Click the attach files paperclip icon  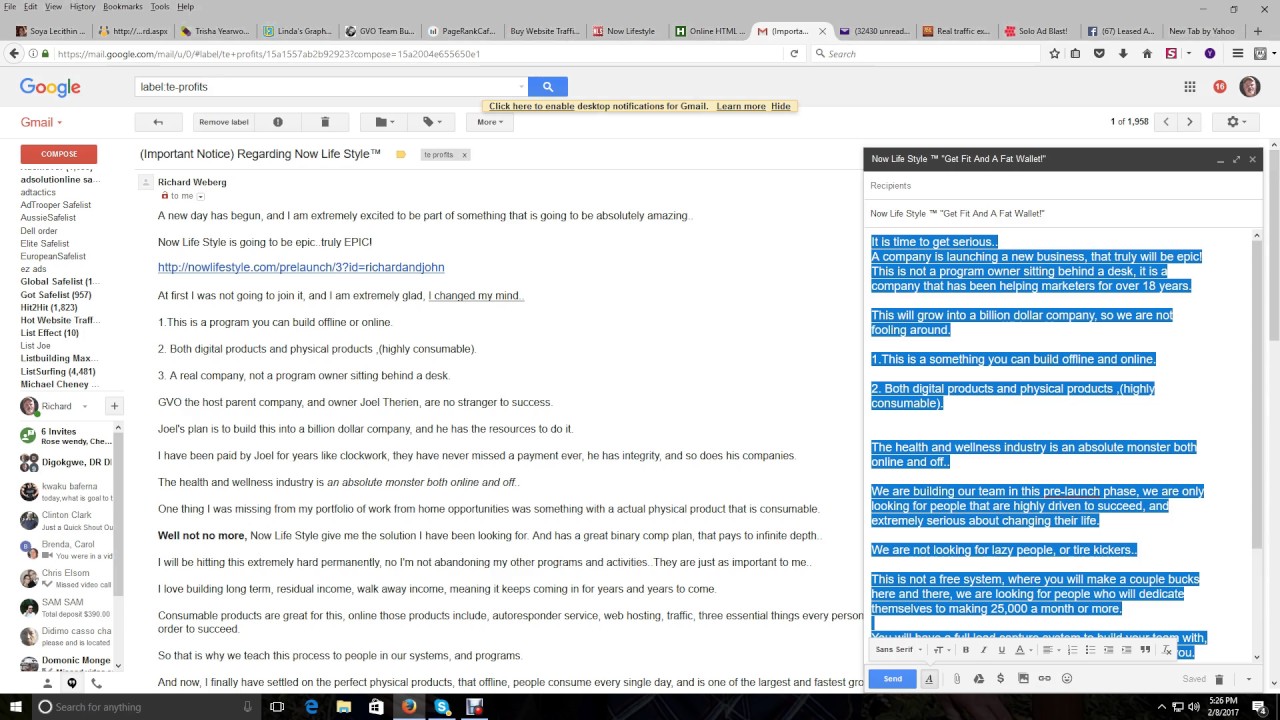tap(957, 679)
